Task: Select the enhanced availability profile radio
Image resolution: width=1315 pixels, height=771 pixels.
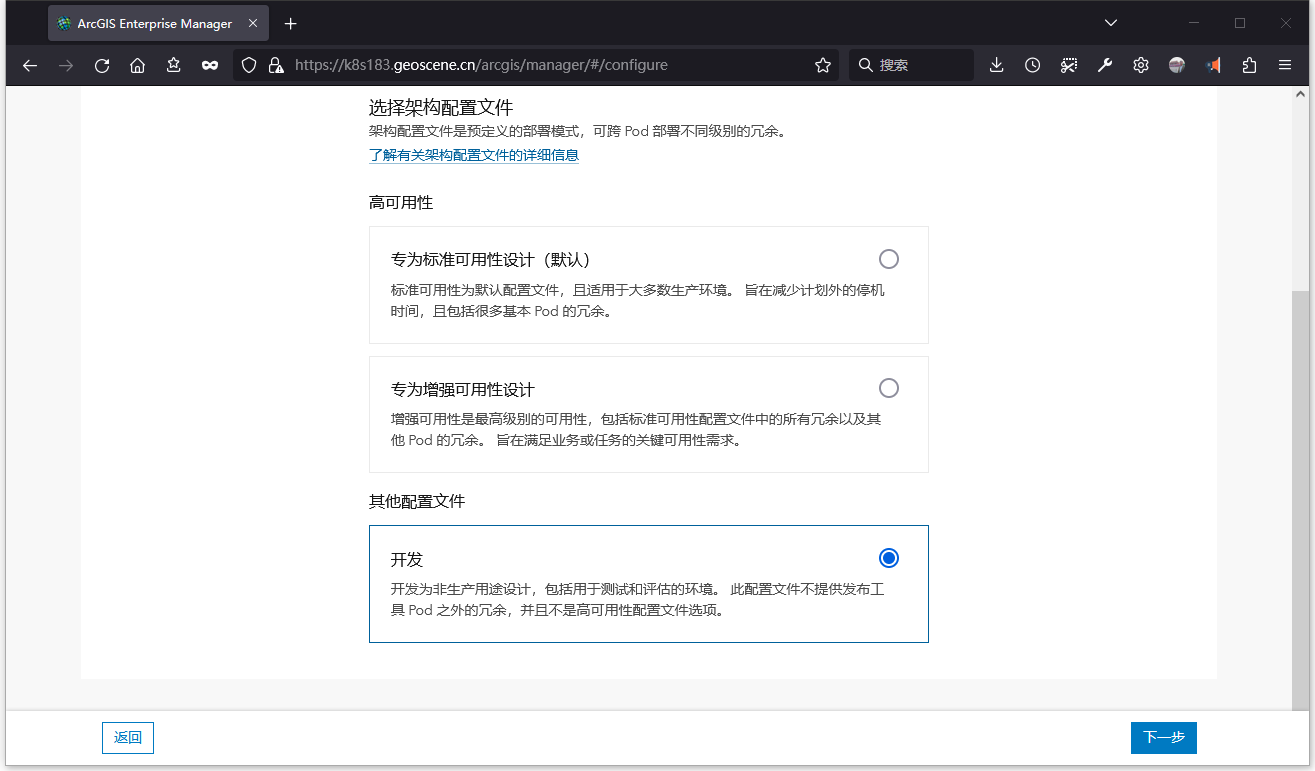Action: click(889, 388)
